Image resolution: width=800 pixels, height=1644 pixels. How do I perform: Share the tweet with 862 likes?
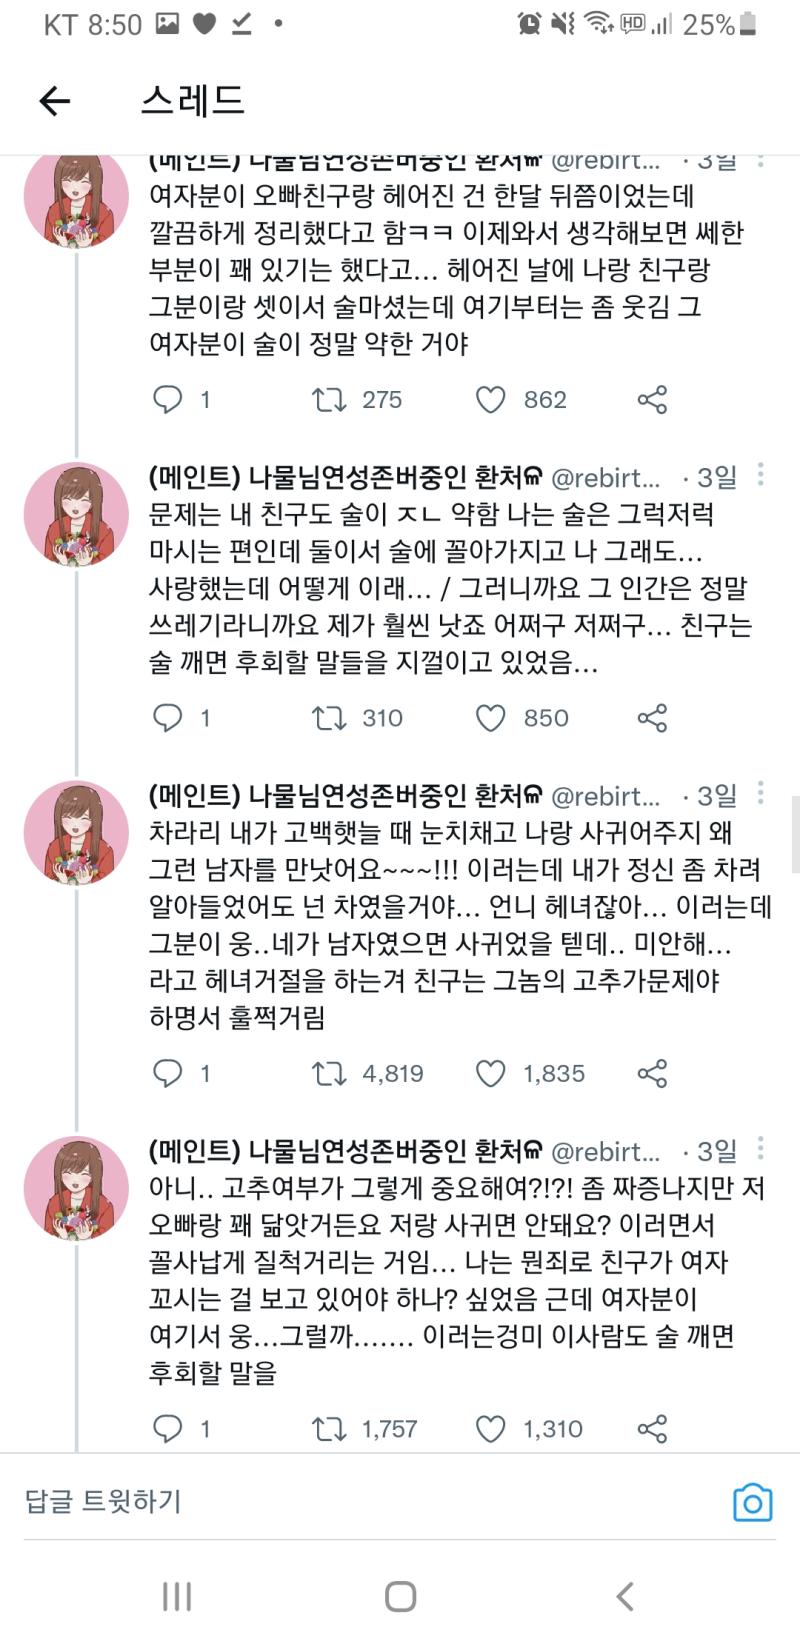[652, 400]
